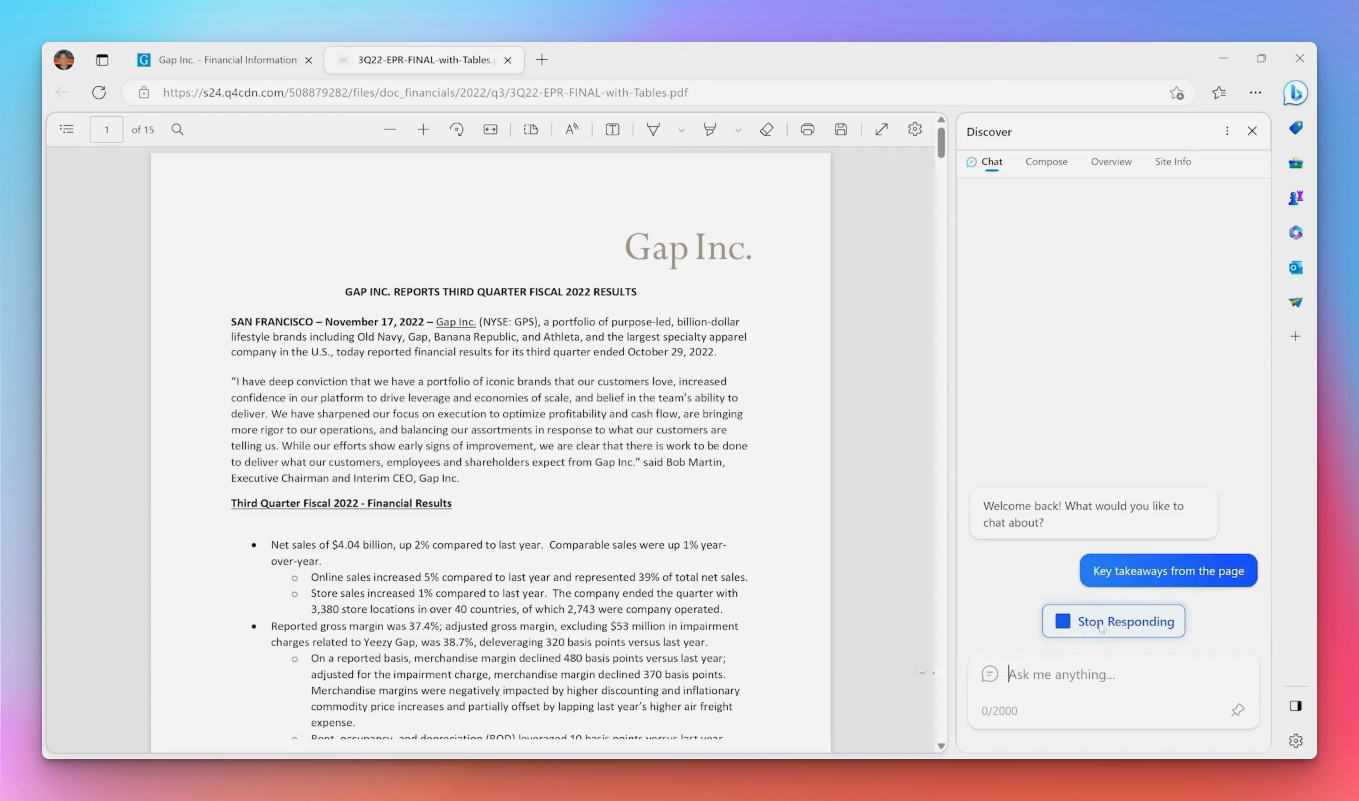Open the Shopping sidebar app
1359x801 pixels.
click(x=1296, y=128)
